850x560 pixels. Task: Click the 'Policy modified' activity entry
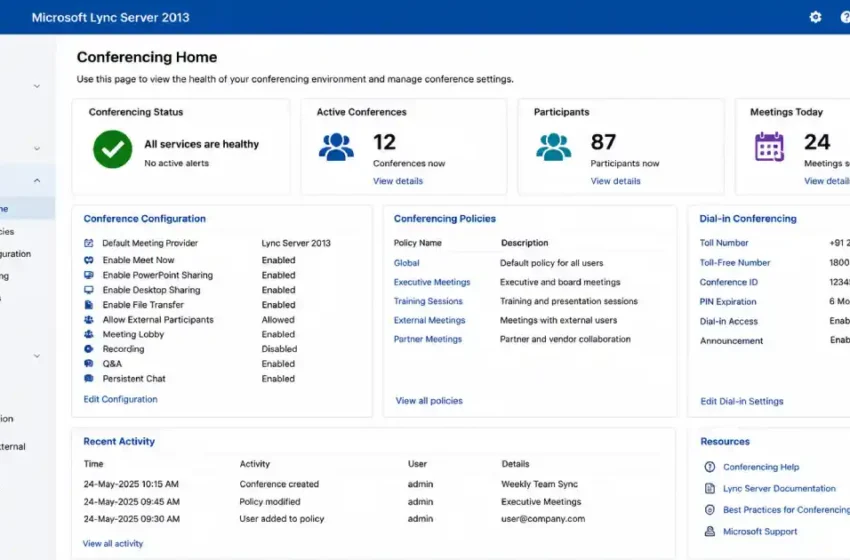click(x=270, y=502)
